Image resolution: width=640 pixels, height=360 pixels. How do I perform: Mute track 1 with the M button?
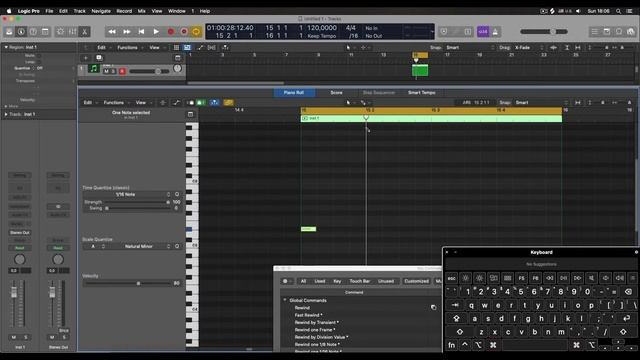(x=106, y=71)
